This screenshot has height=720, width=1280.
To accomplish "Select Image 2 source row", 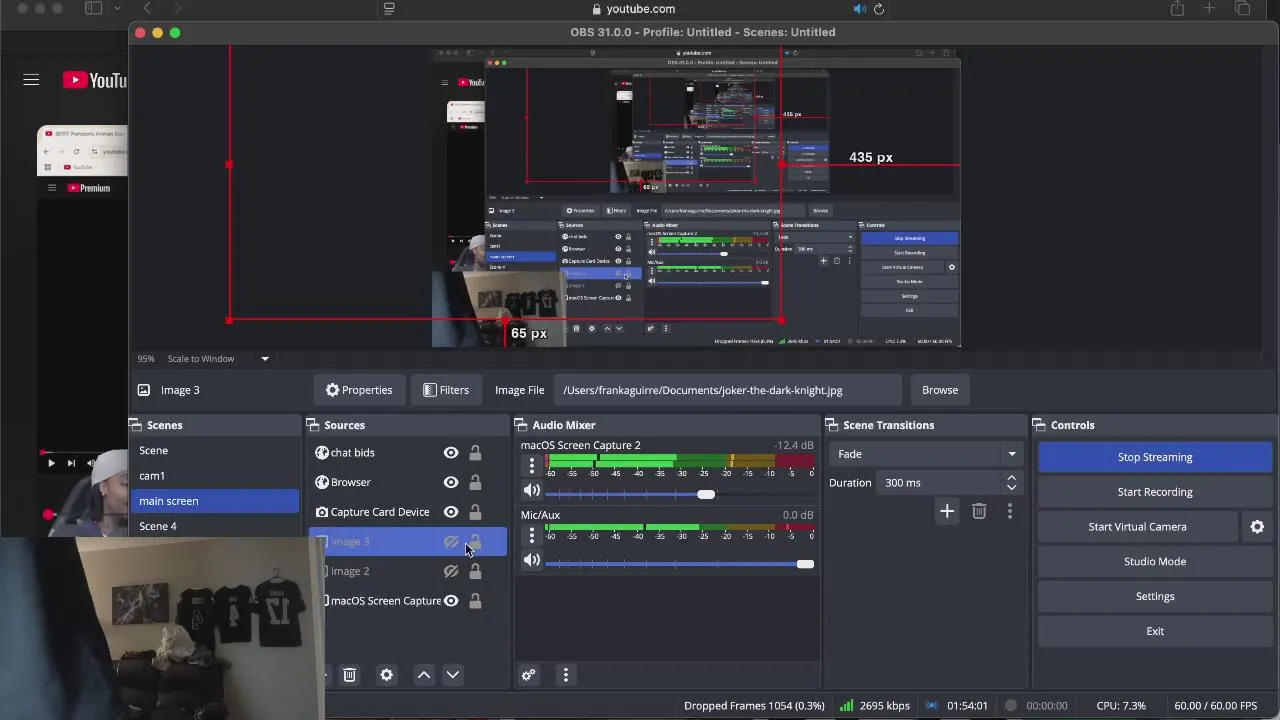I will pyautogui.click(x=408, y=571).
